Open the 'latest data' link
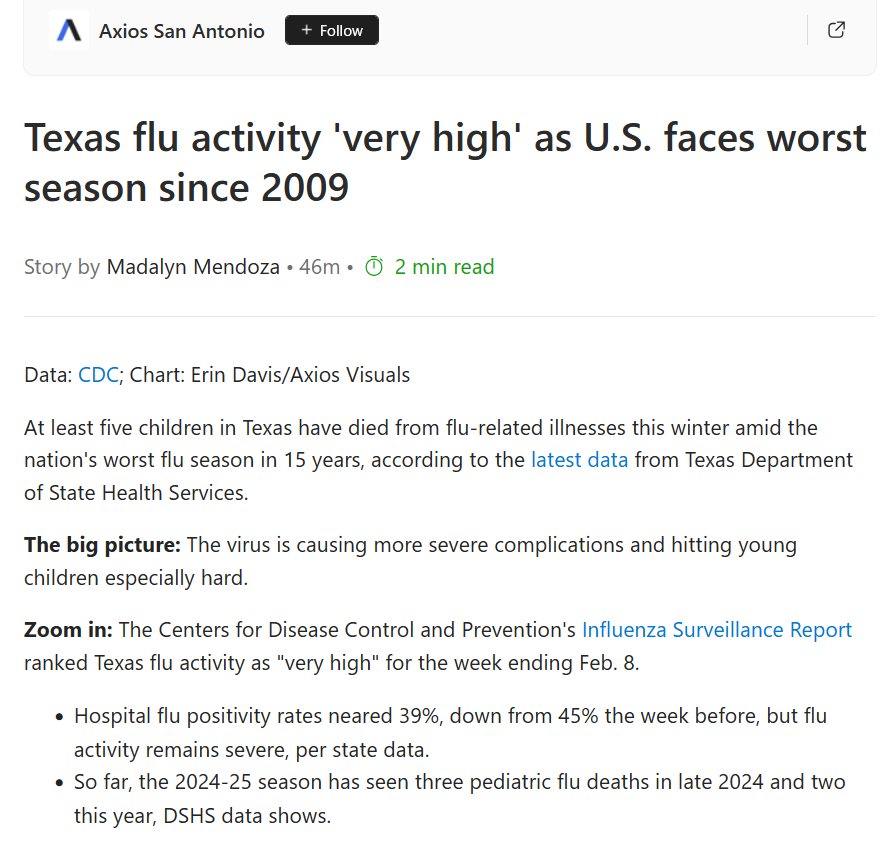Screen dimensions: 888x844 click(579, 460)
